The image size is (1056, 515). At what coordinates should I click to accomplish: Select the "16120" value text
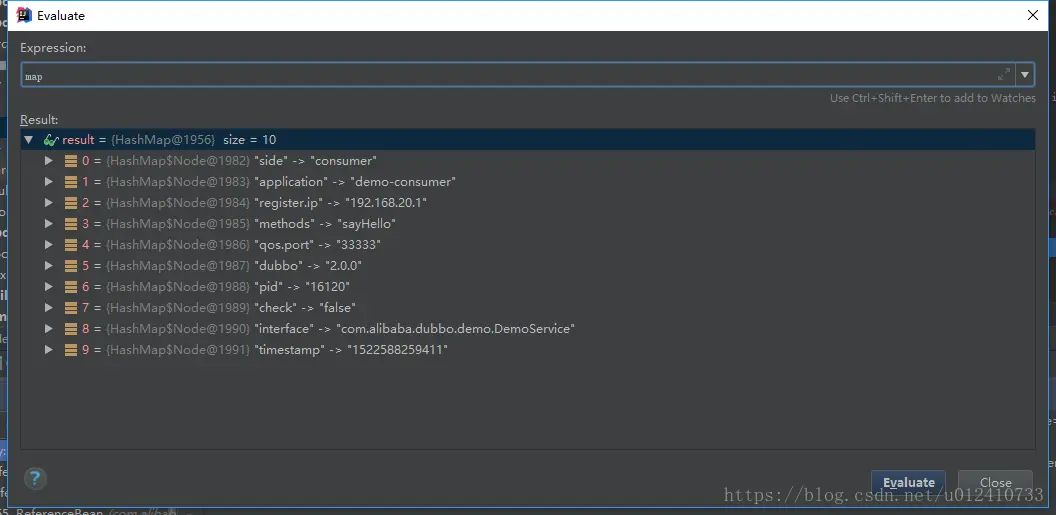pyautogui.click(x=327, y=287)
